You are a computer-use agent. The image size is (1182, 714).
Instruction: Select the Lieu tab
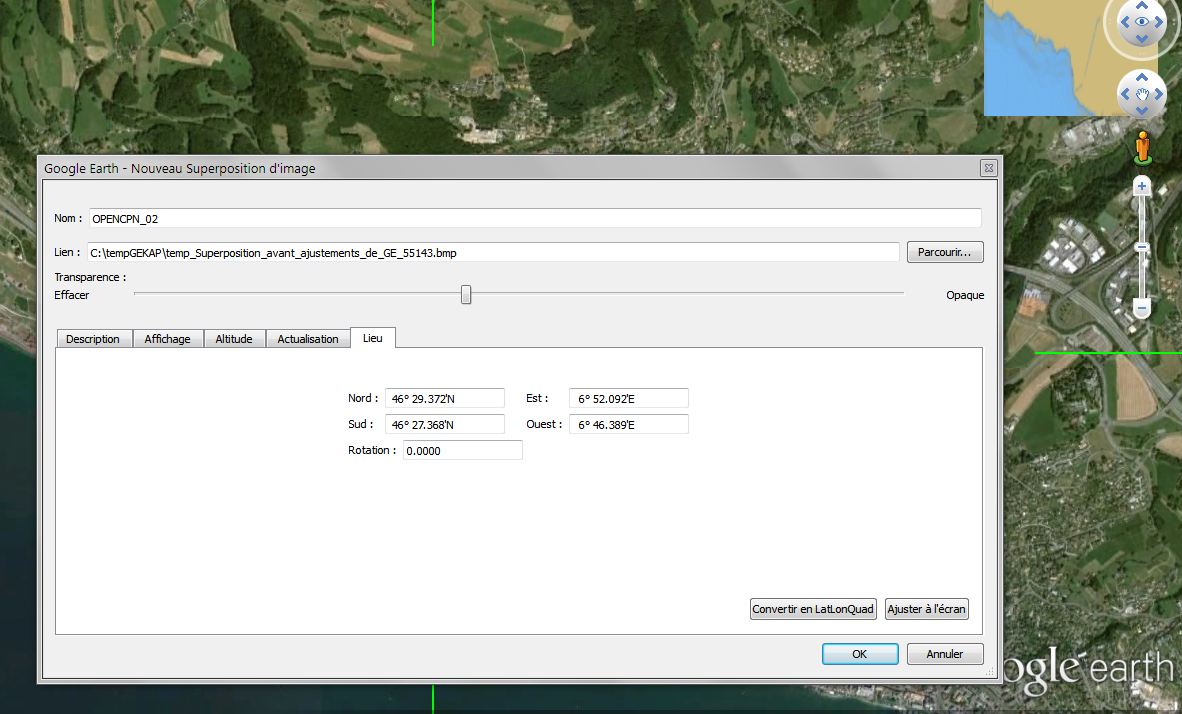[x=372, y=338]
